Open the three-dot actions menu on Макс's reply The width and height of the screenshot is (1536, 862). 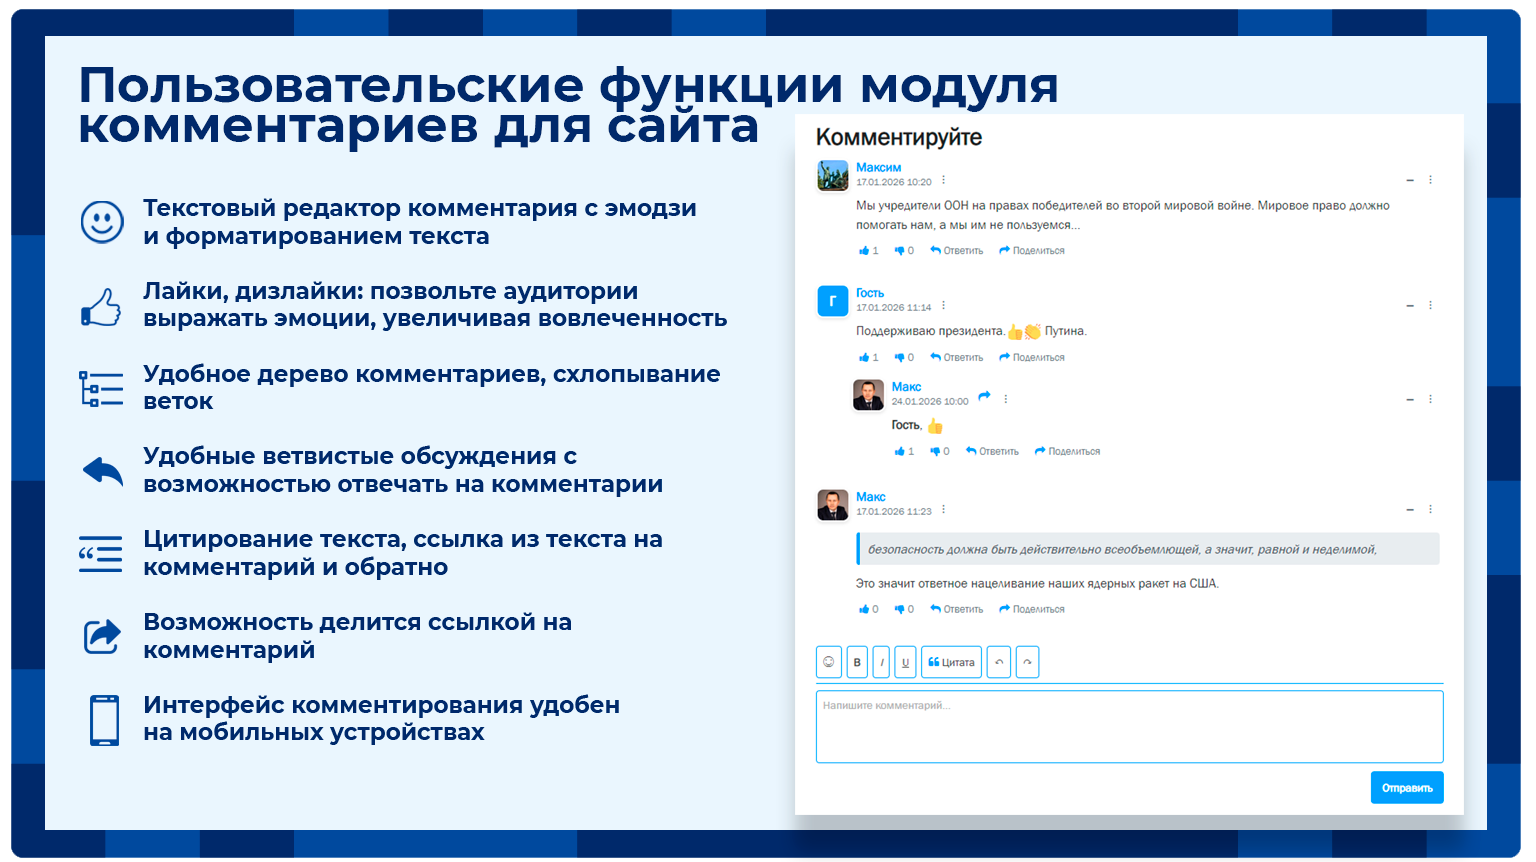[1005, 398]
